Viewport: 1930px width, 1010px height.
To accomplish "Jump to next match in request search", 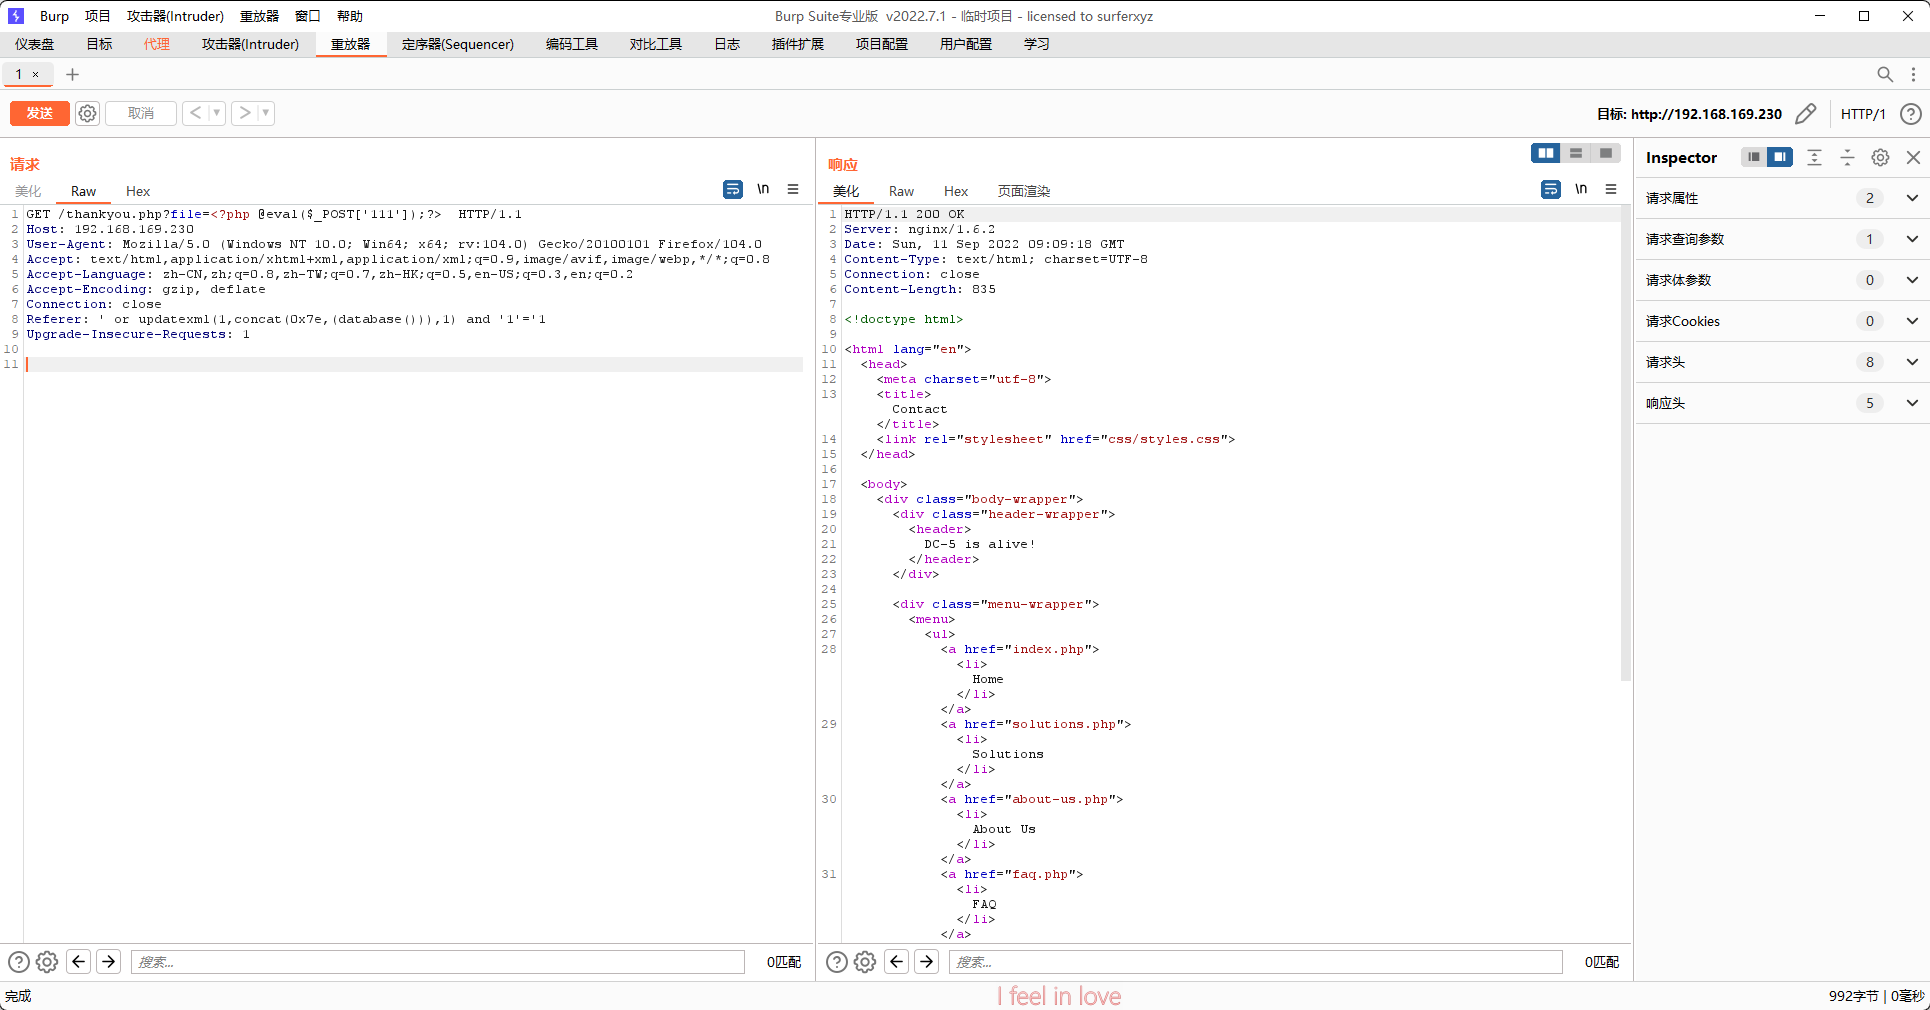I will pyautogui.click(x=109, y=962).
